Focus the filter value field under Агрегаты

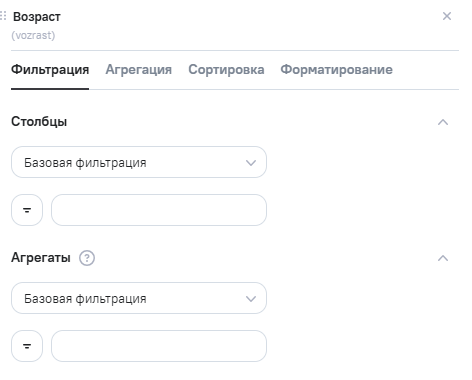[159, 346]
